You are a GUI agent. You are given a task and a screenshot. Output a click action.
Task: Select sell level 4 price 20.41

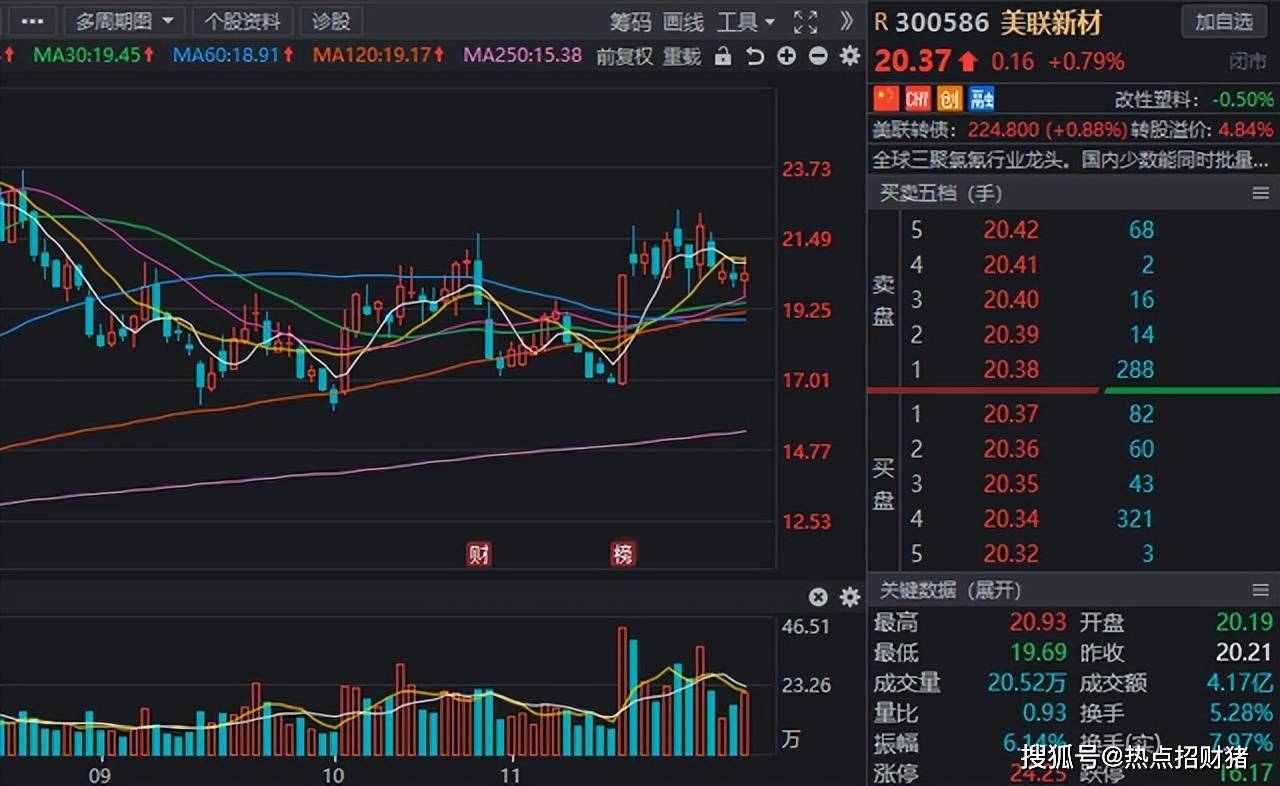[x=1011, y=265]
